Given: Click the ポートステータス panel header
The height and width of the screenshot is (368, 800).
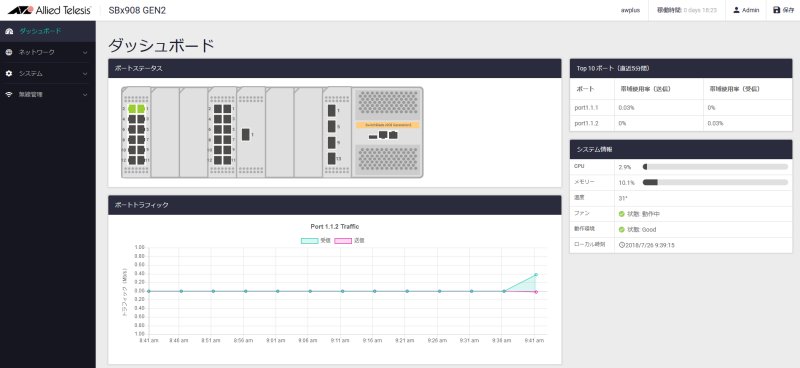Looking at the screenshot, I should tap(335, 68).
